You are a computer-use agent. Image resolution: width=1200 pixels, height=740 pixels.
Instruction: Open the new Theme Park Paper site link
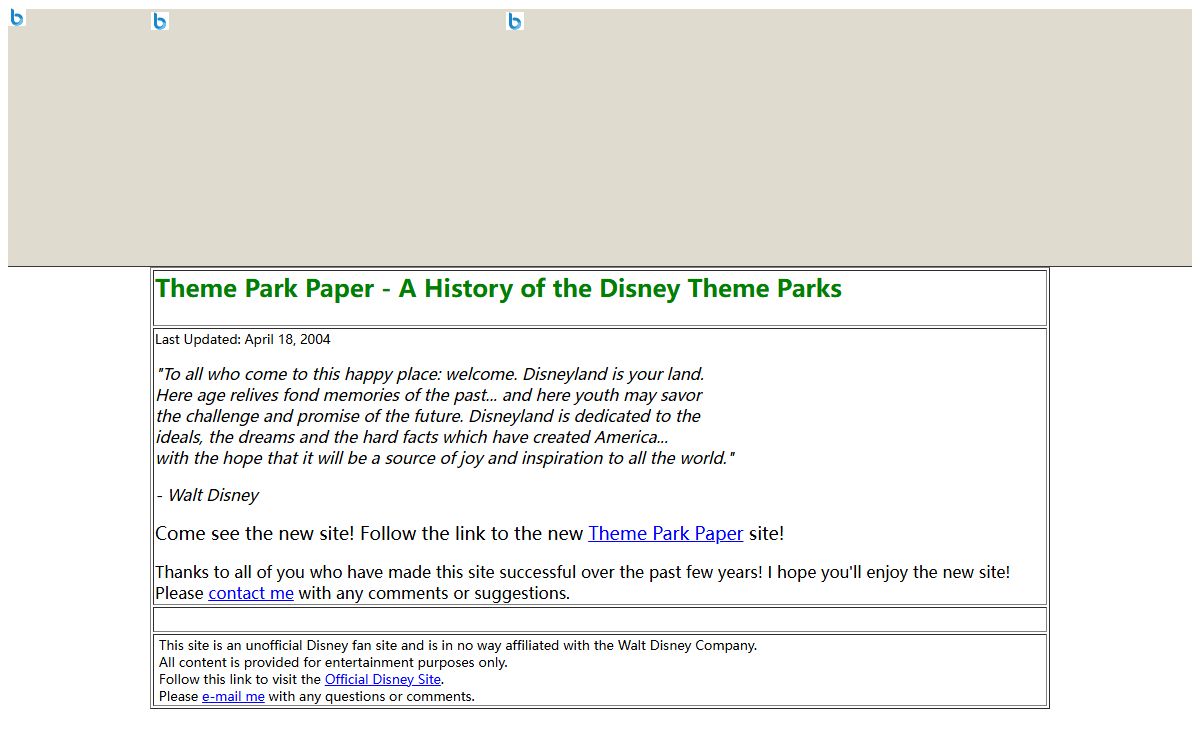[x=665, y=533]
